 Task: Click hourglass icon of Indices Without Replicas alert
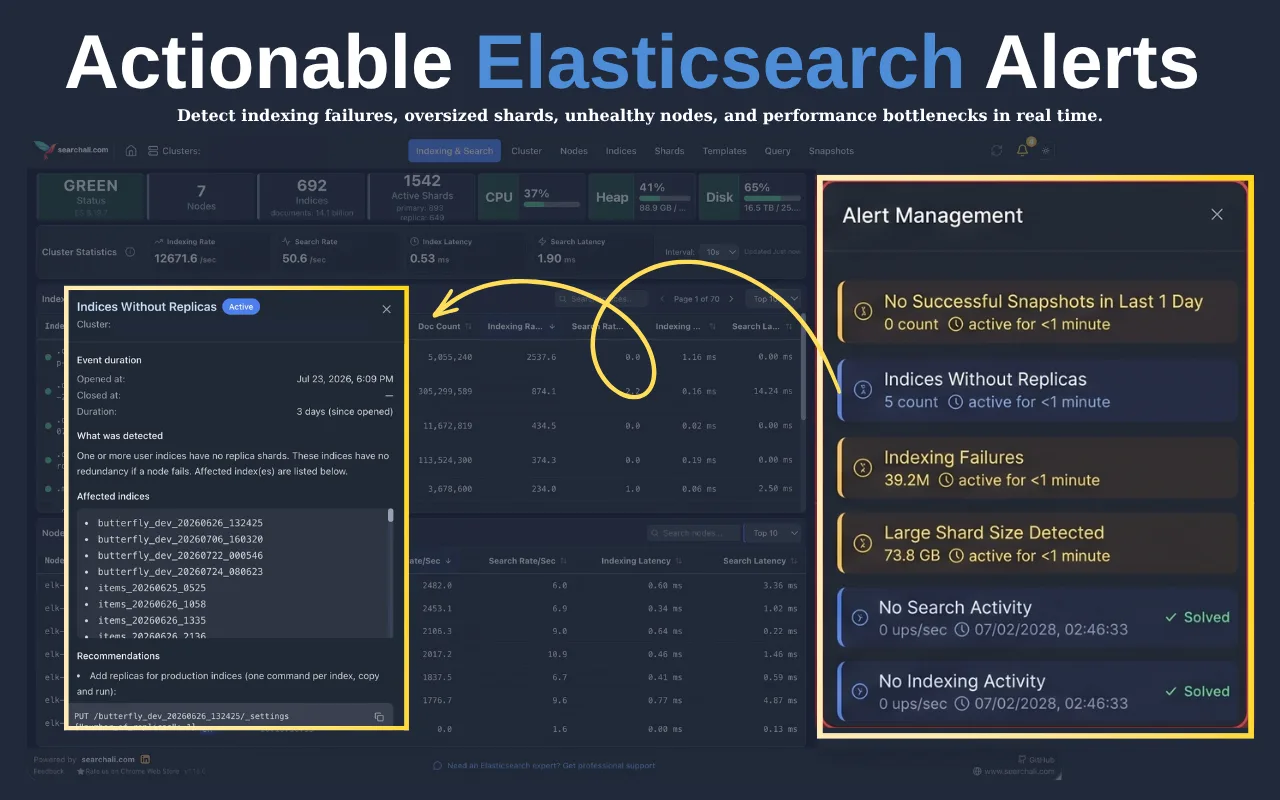(862, 390)
